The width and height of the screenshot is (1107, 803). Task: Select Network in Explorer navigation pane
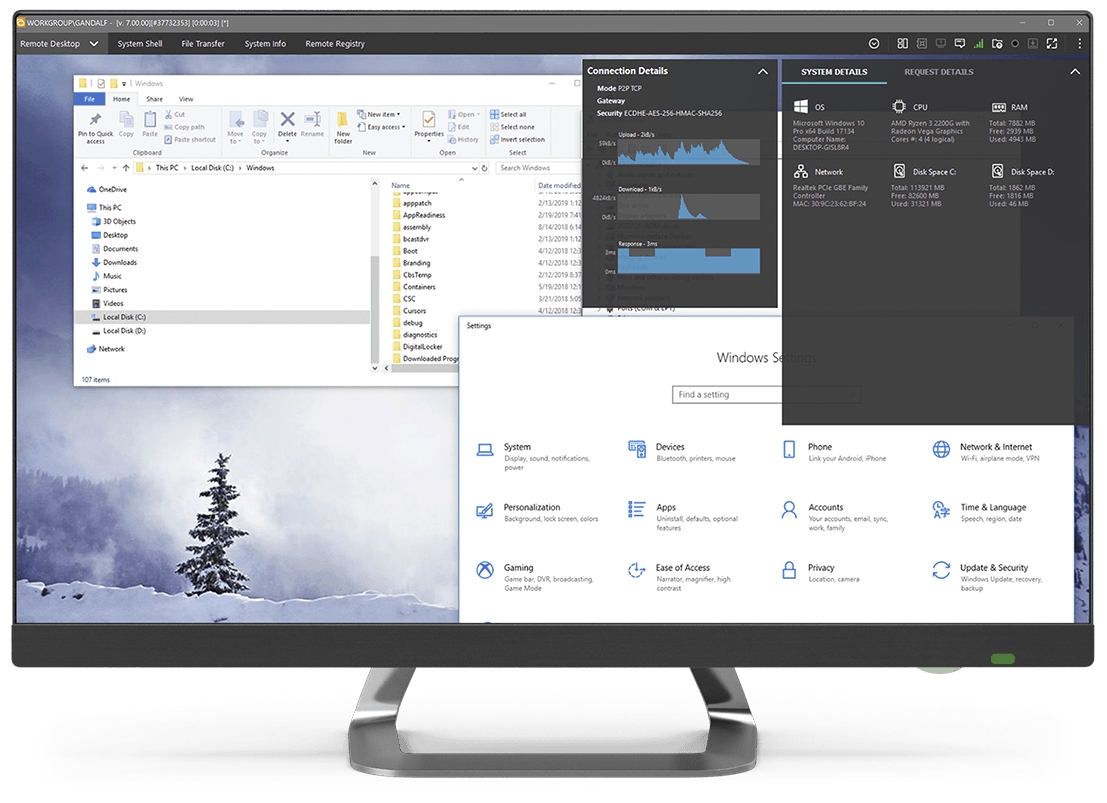coord(105,349)
